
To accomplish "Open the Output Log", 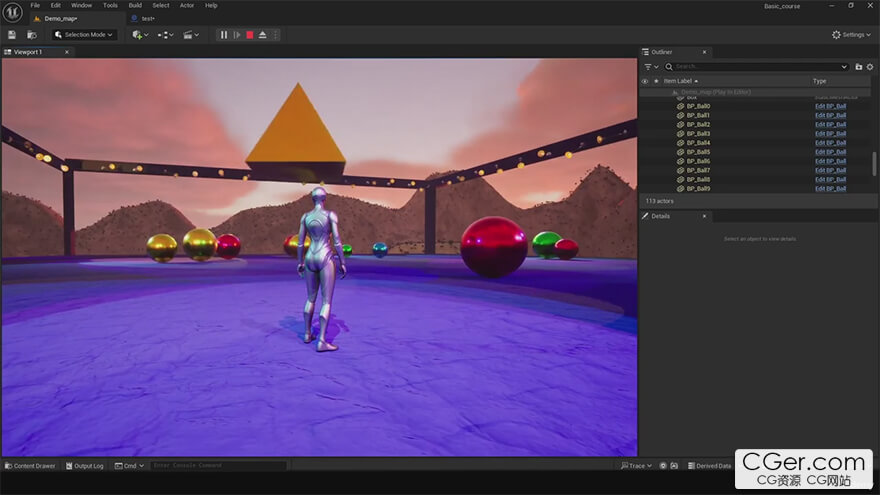I will click(85, 466).
